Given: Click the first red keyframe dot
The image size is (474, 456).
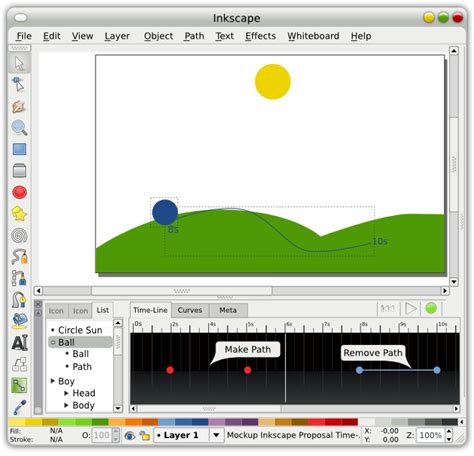Looking at the screenshot, I should (170, 370).
